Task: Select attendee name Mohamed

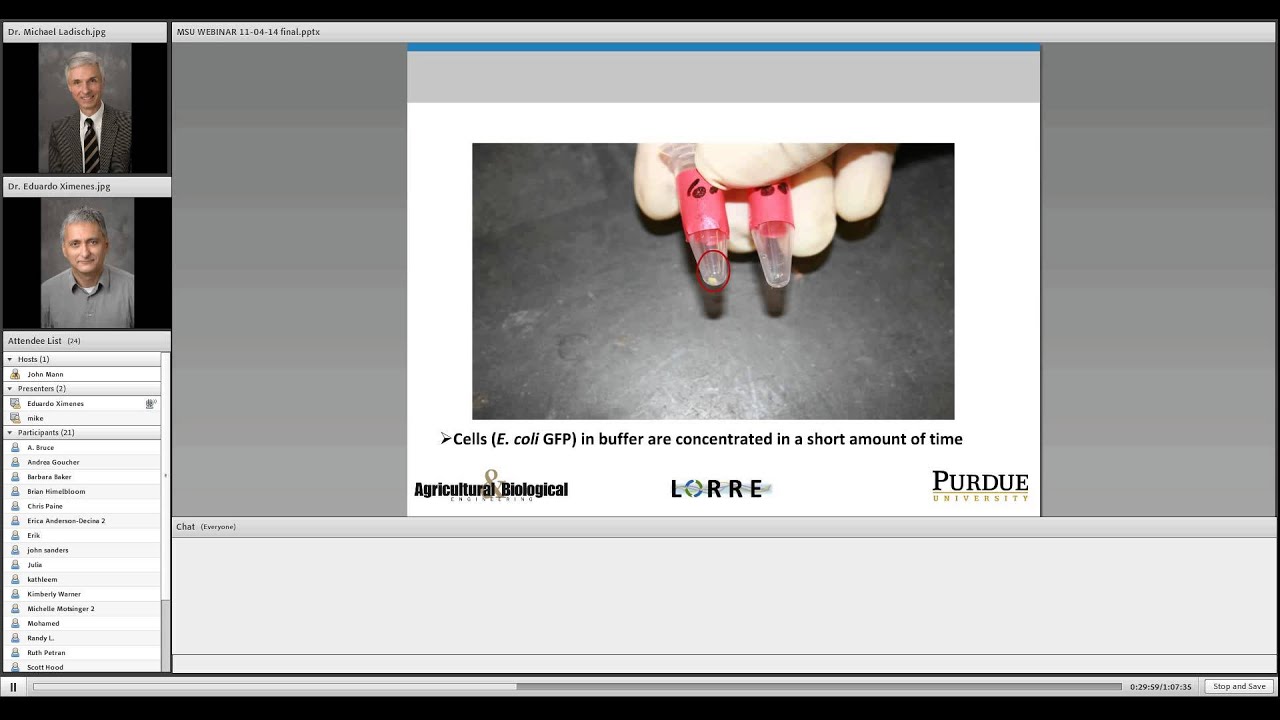Action: 43,623
